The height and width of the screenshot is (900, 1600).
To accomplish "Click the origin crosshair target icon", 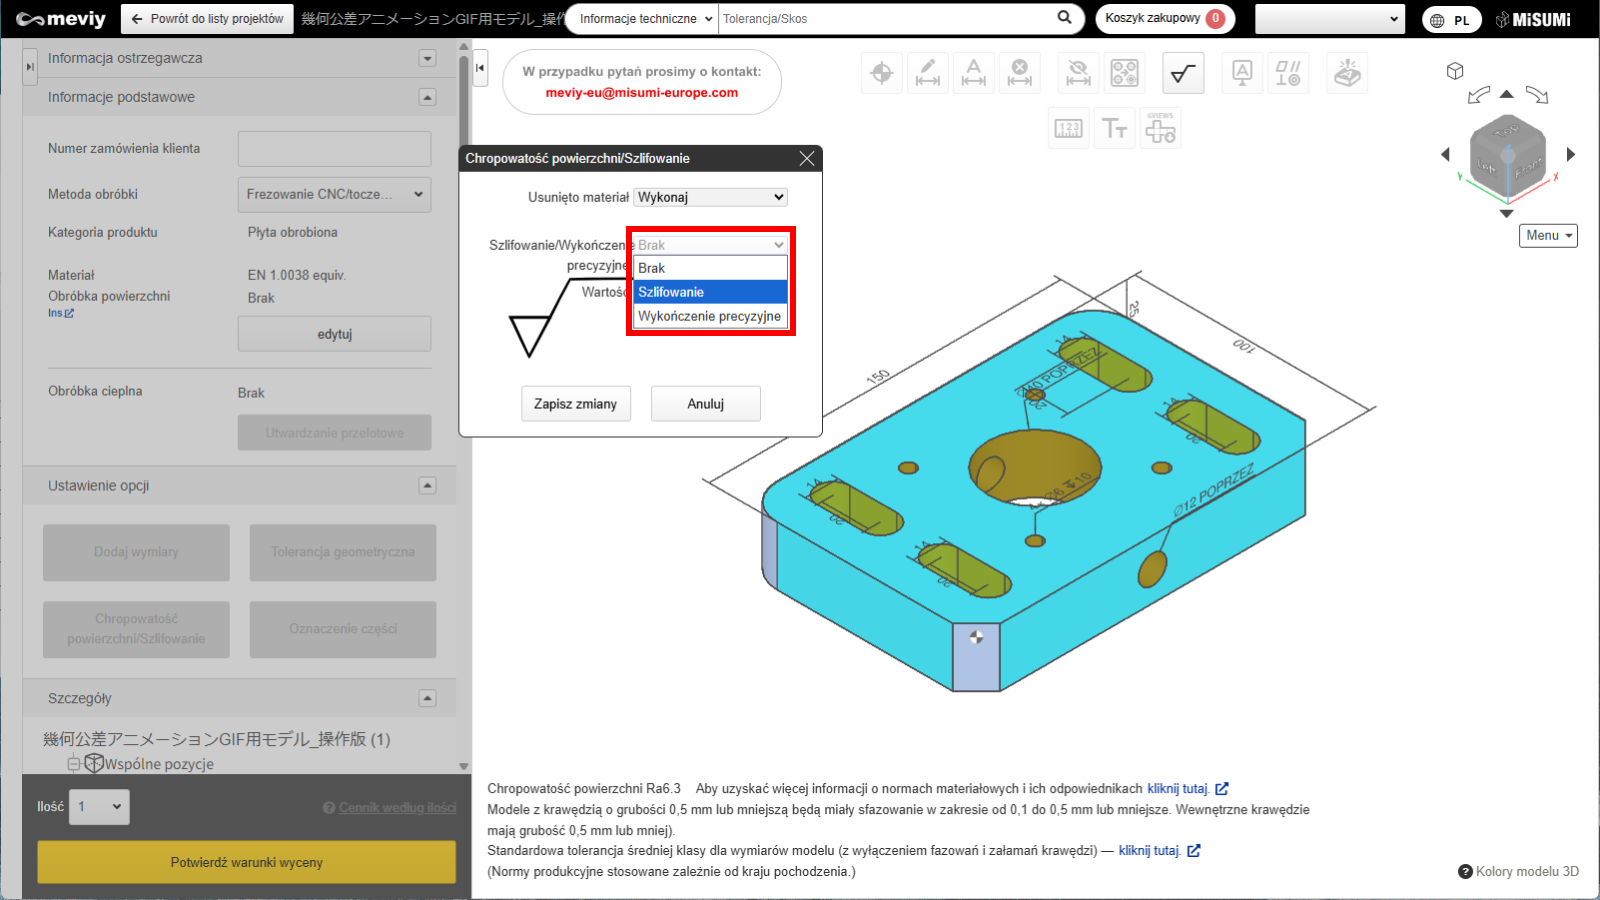I will tap(881, 73).
